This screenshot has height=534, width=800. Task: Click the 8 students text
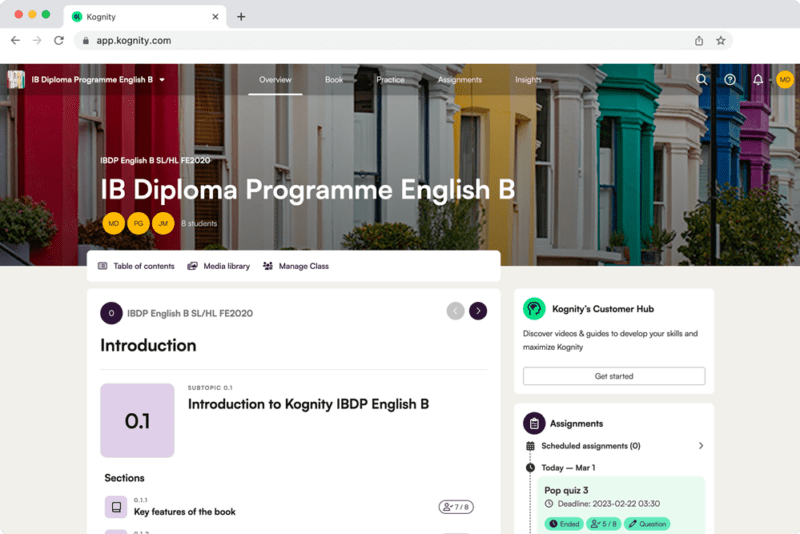199,223
